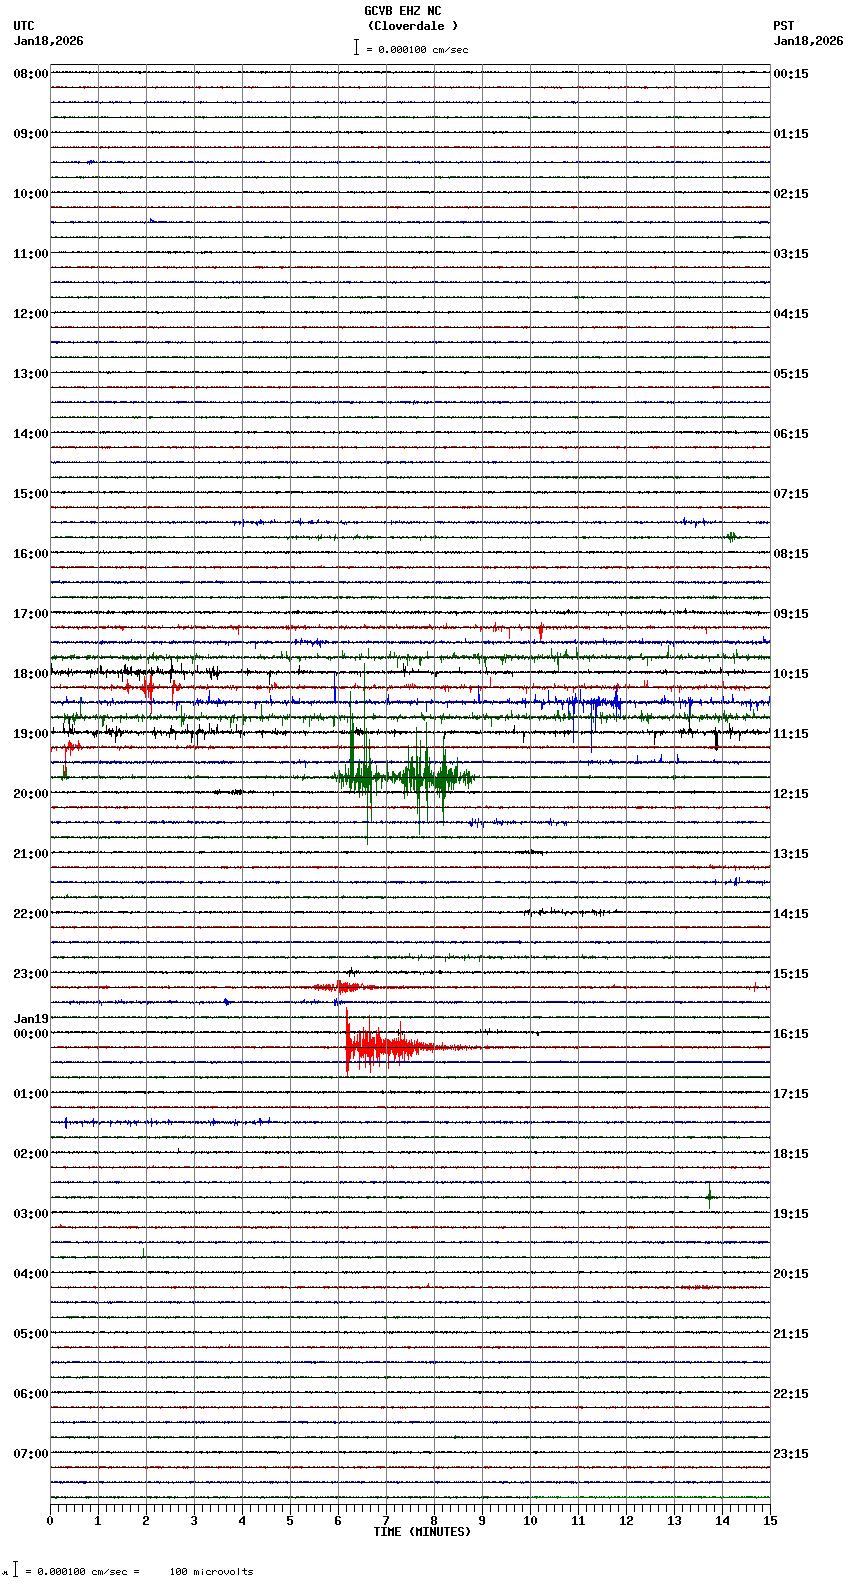Screen dimensions: 850x1584
Task: Click the 17:00 UTC row label
Action: (x=31, y=614)
